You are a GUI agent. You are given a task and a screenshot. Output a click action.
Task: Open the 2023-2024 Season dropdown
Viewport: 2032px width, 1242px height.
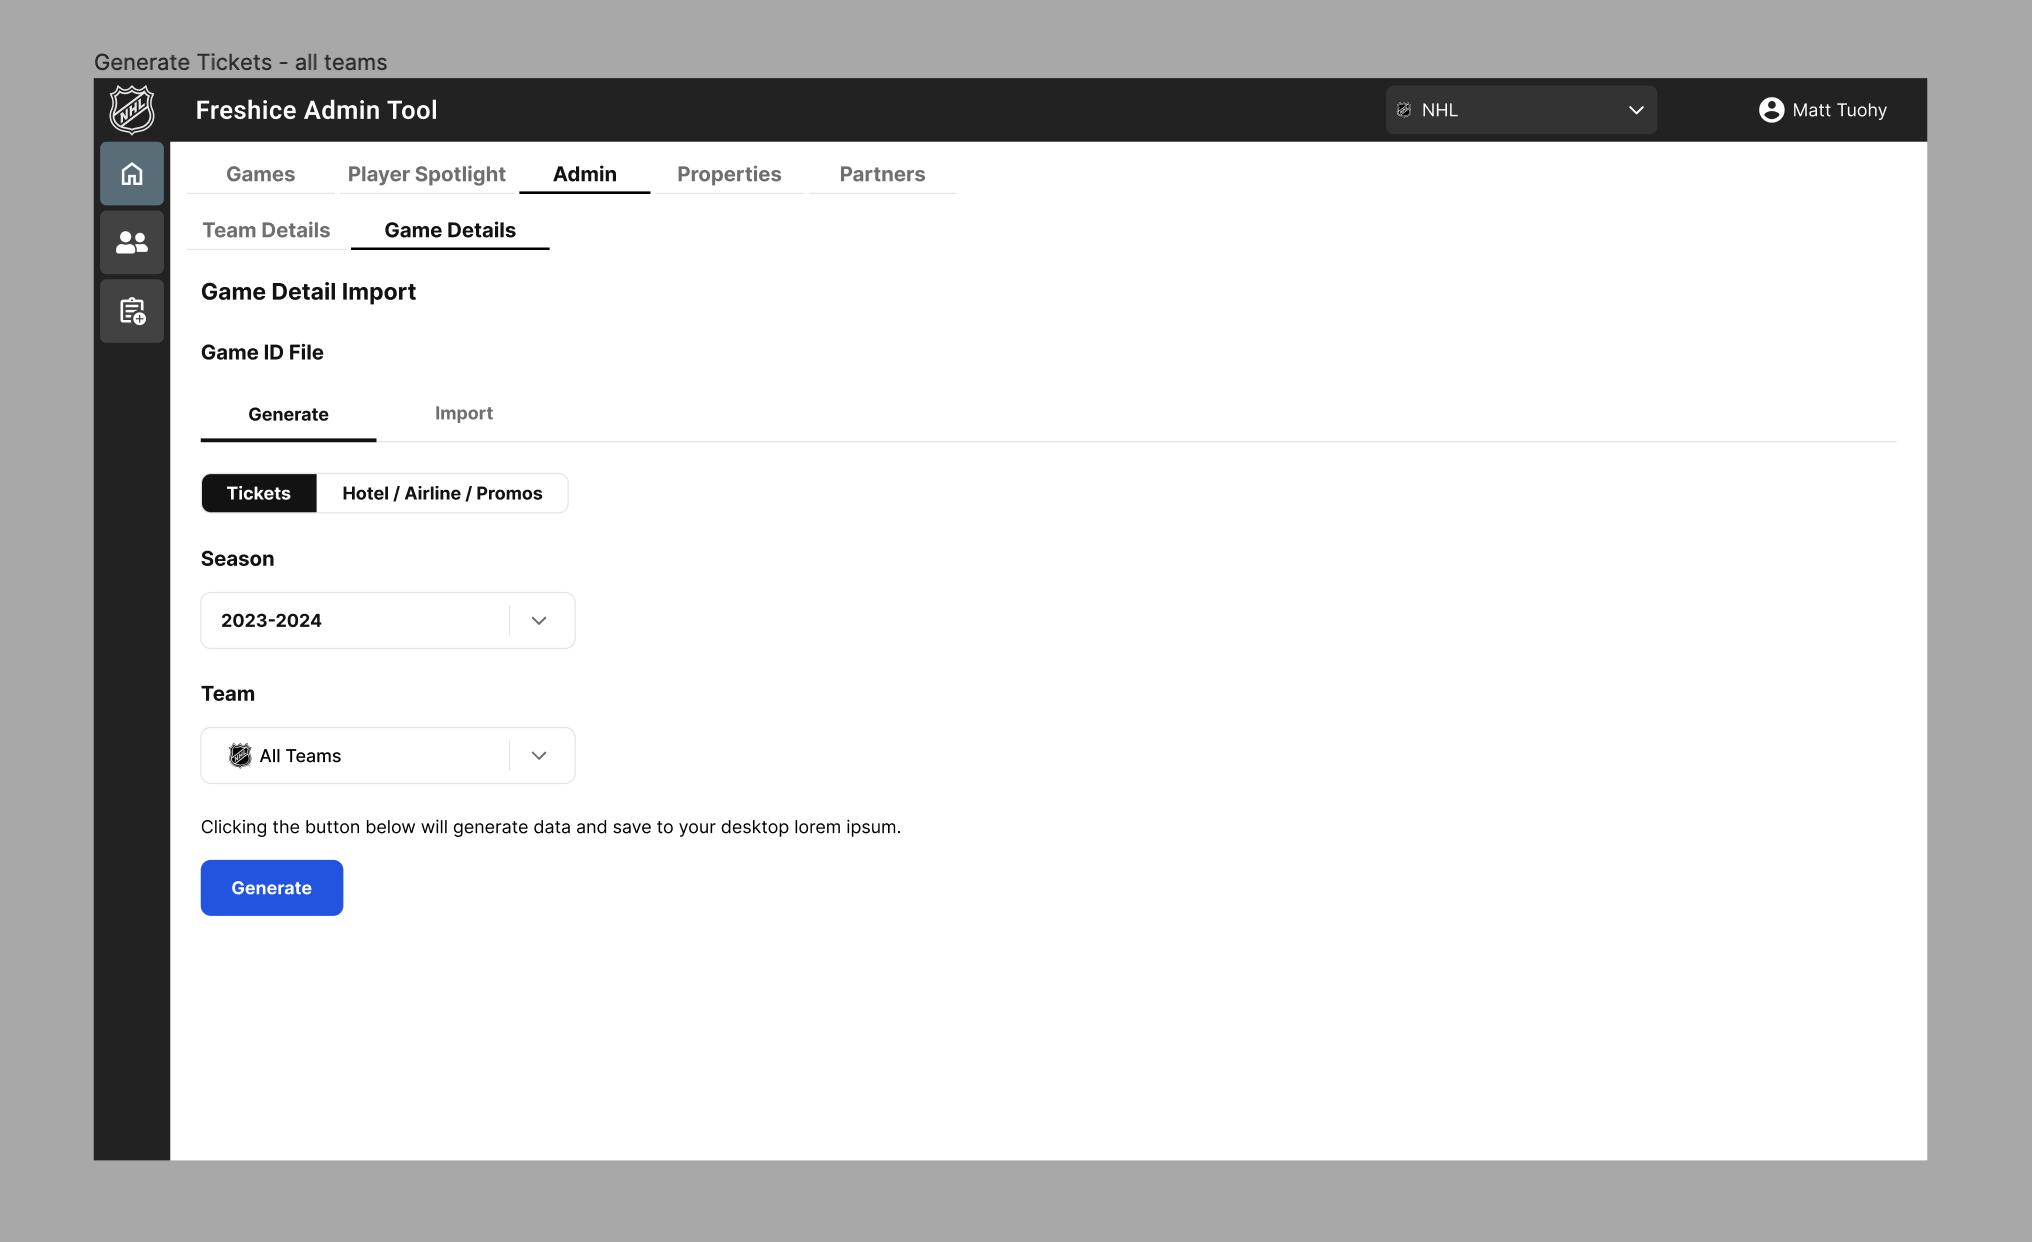(387, 620)
